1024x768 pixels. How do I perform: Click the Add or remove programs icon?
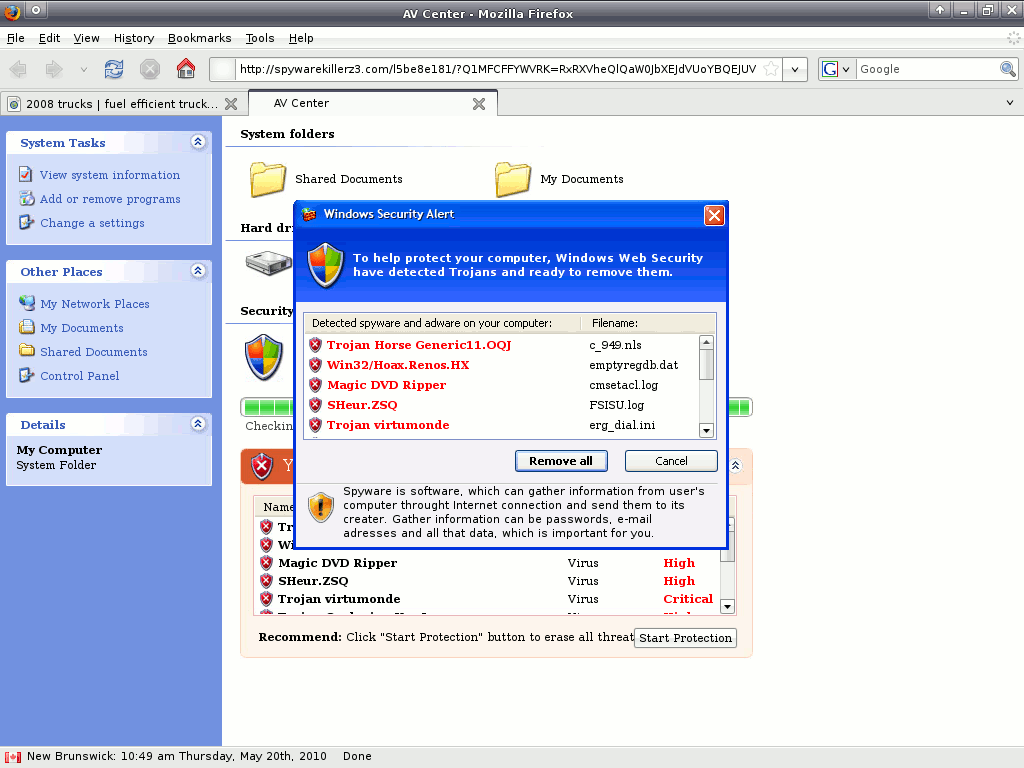pos(25,199)
